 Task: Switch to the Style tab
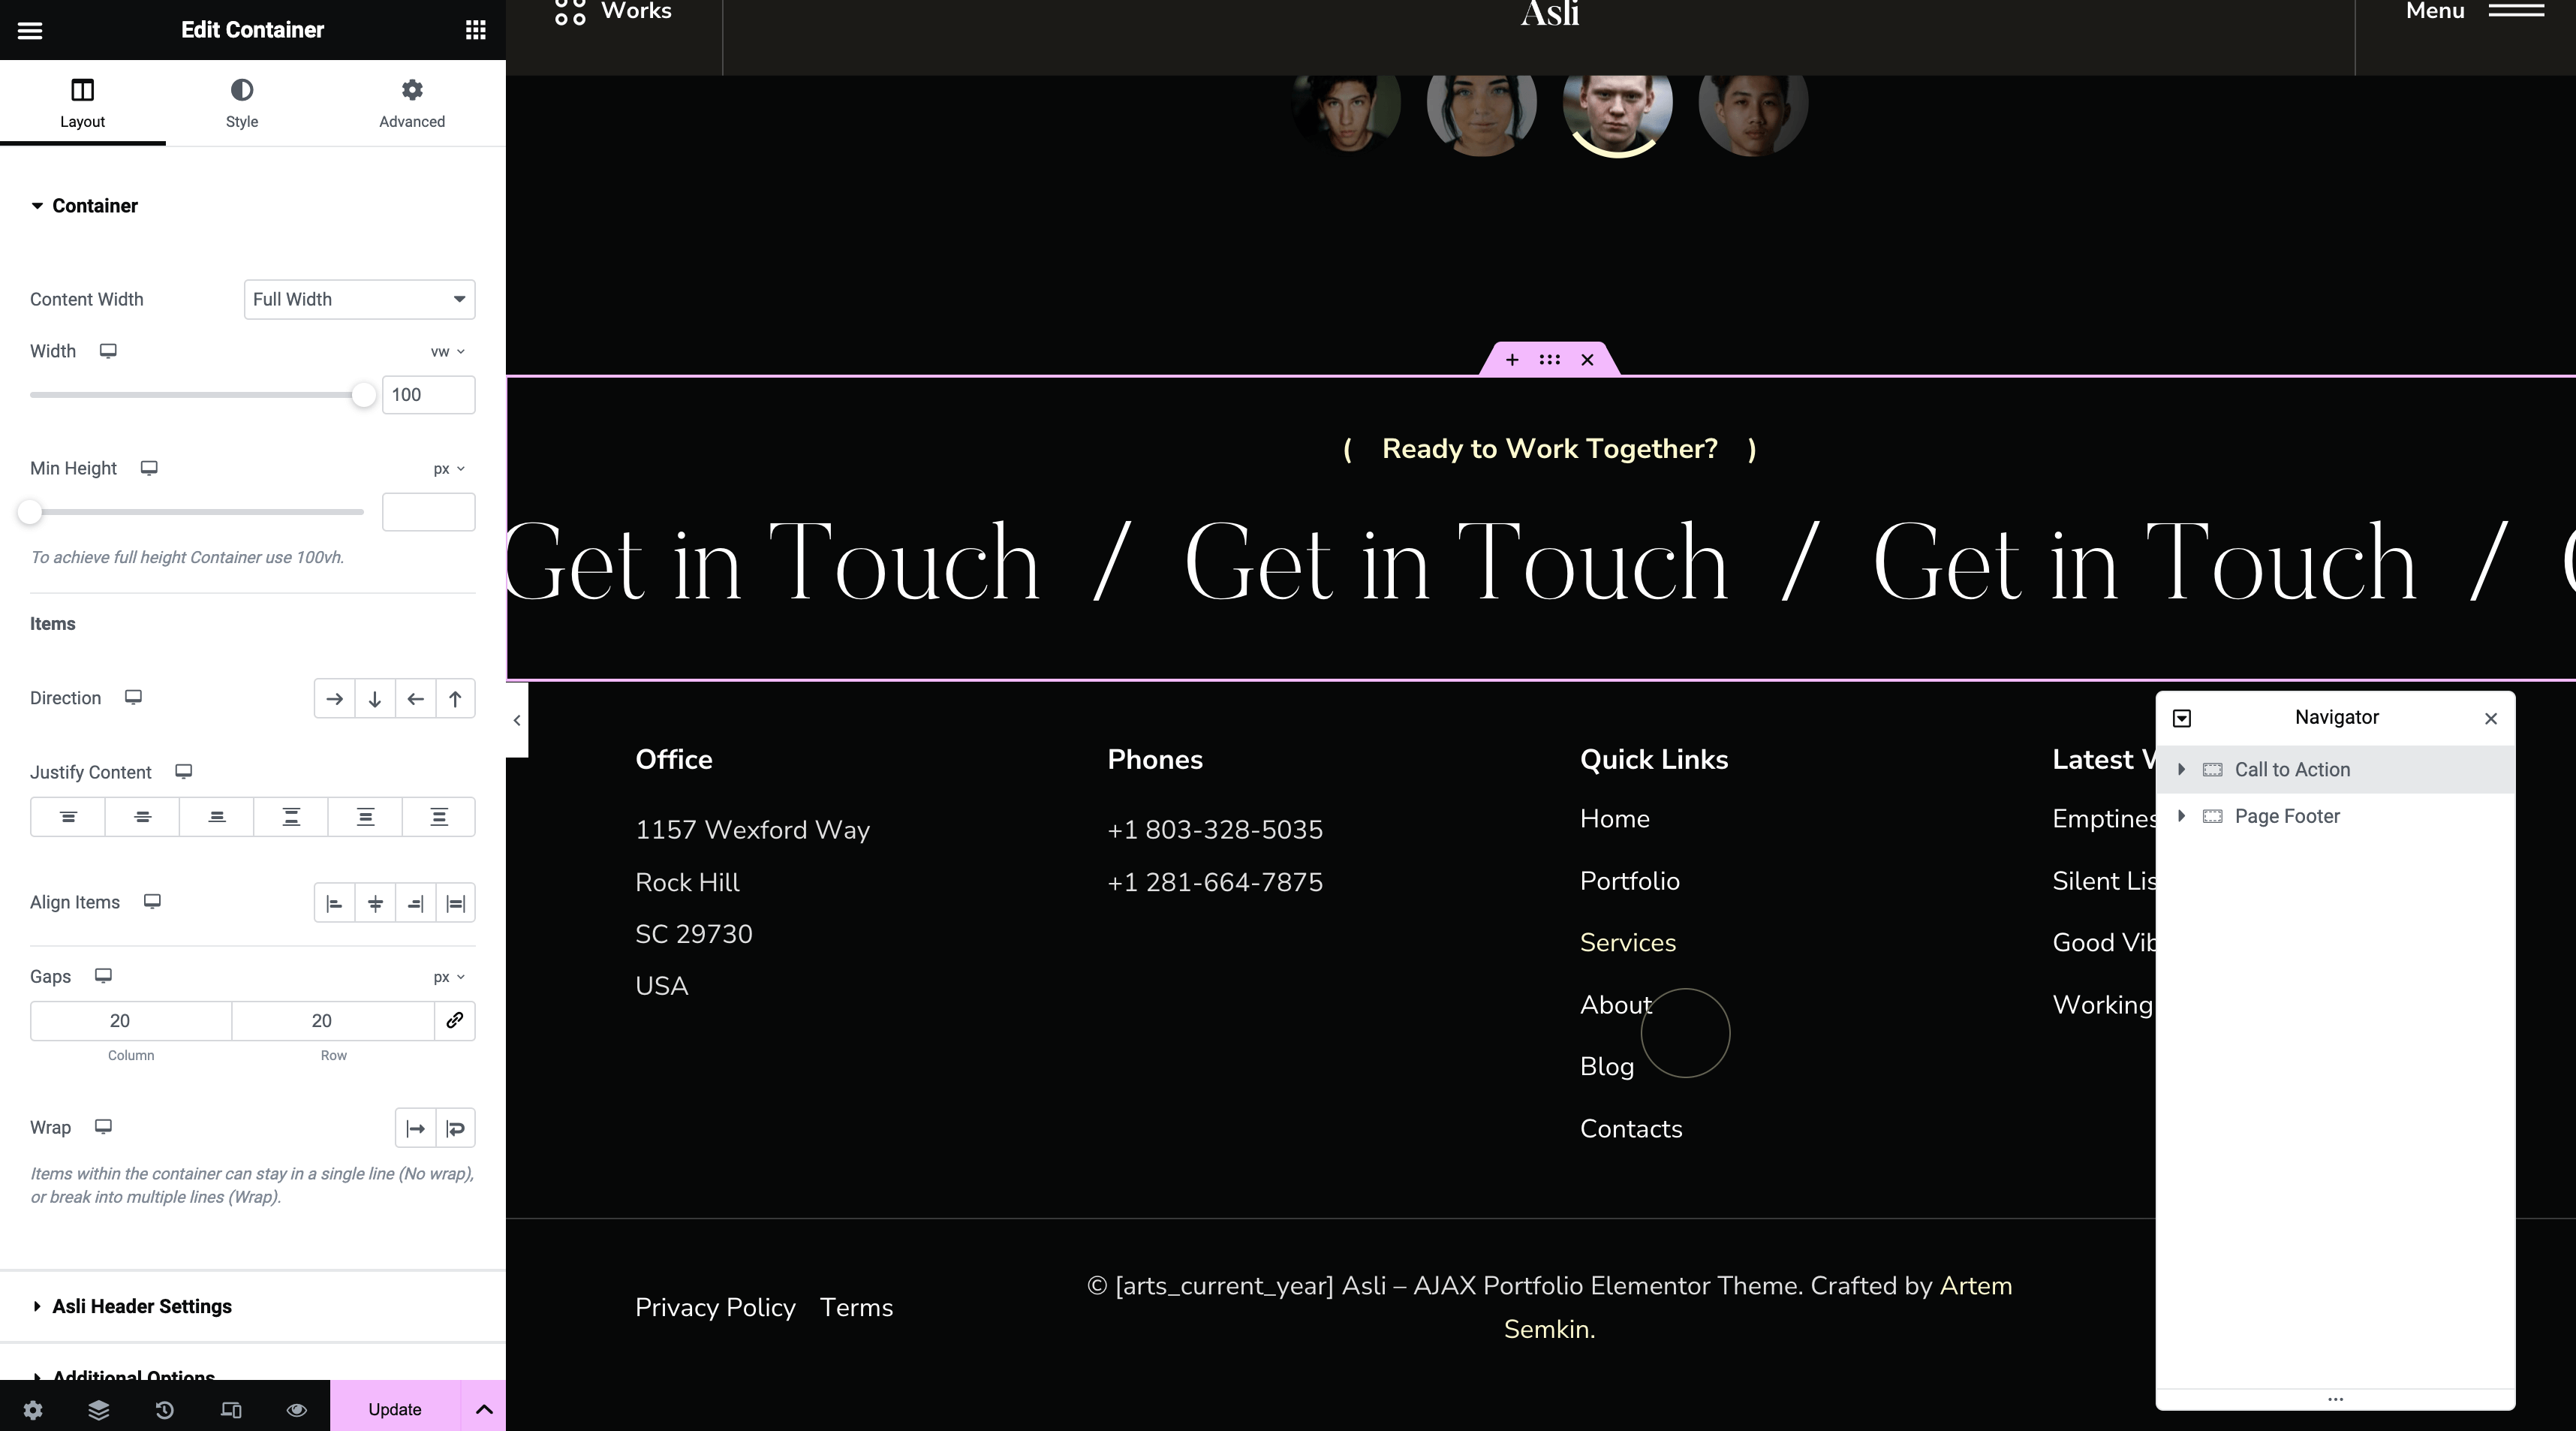241,103
